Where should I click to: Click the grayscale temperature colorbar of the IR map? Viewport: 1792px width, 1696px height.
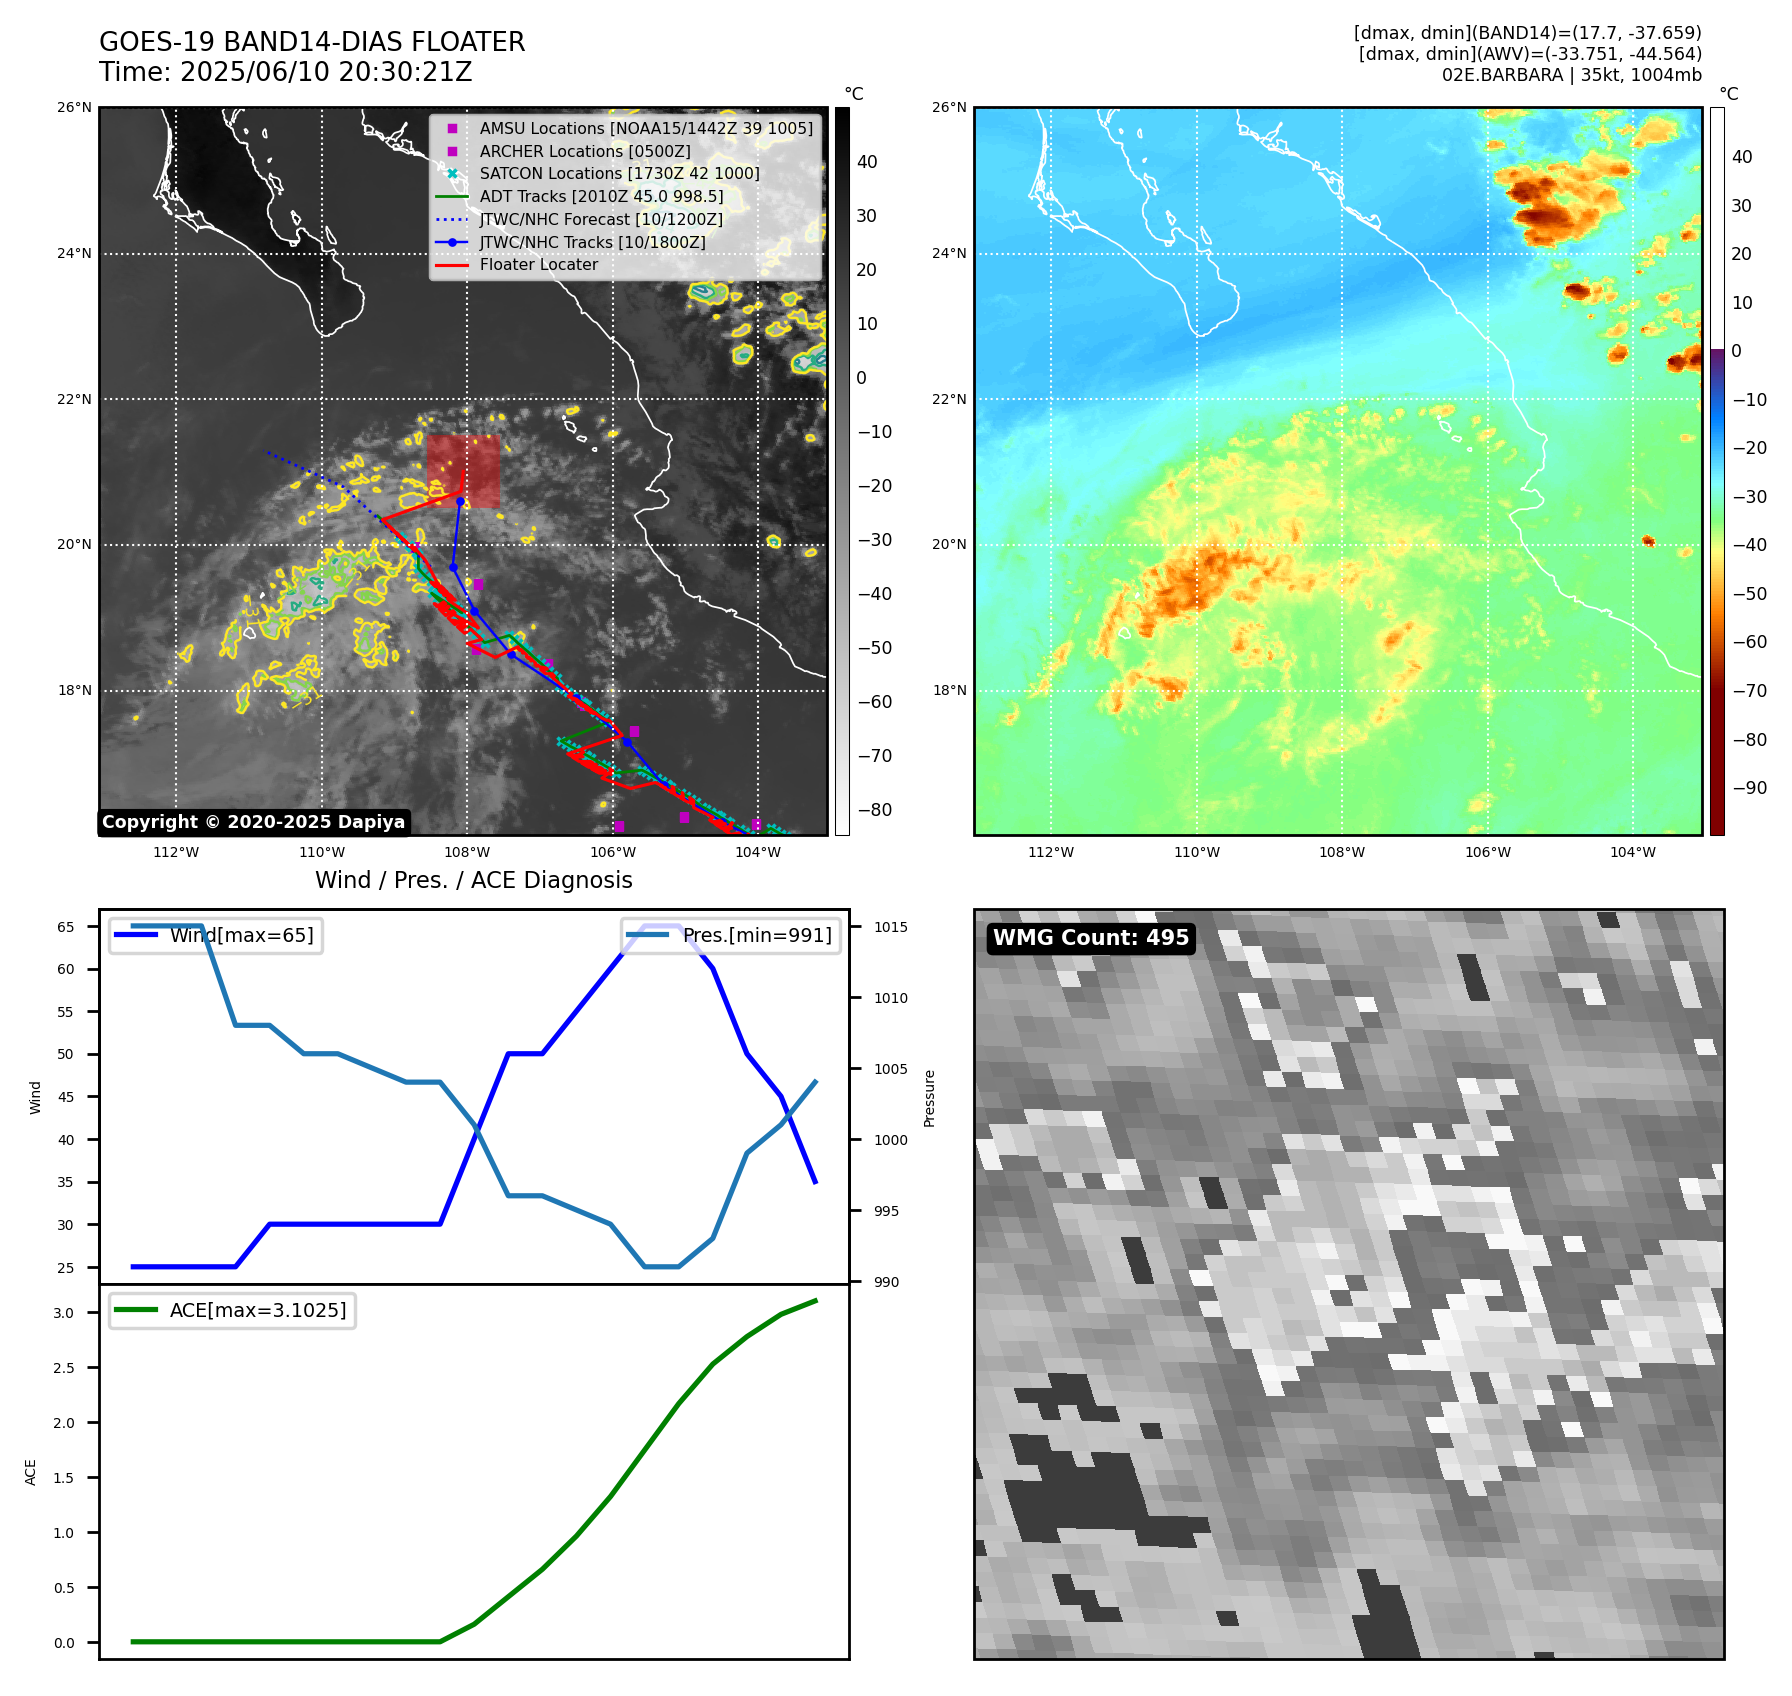coord(842,471)
